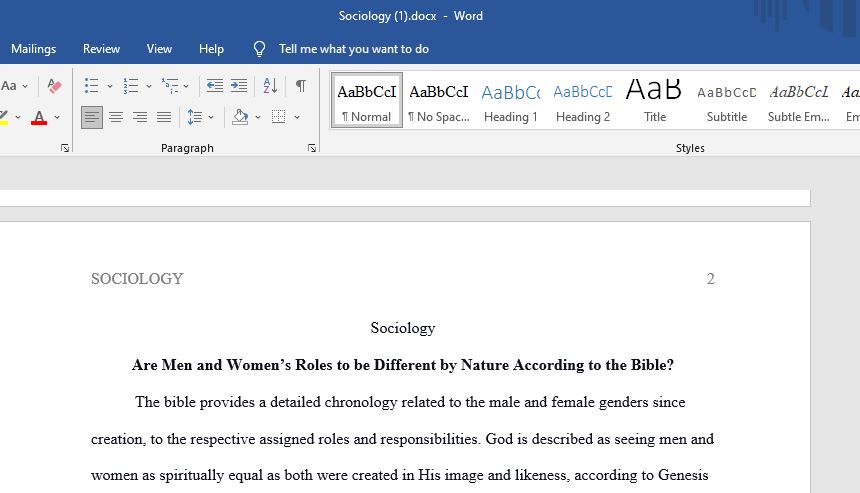Open the Paragraph settings dialog launcher
The image size is (860, 493).
coord(312,148)
